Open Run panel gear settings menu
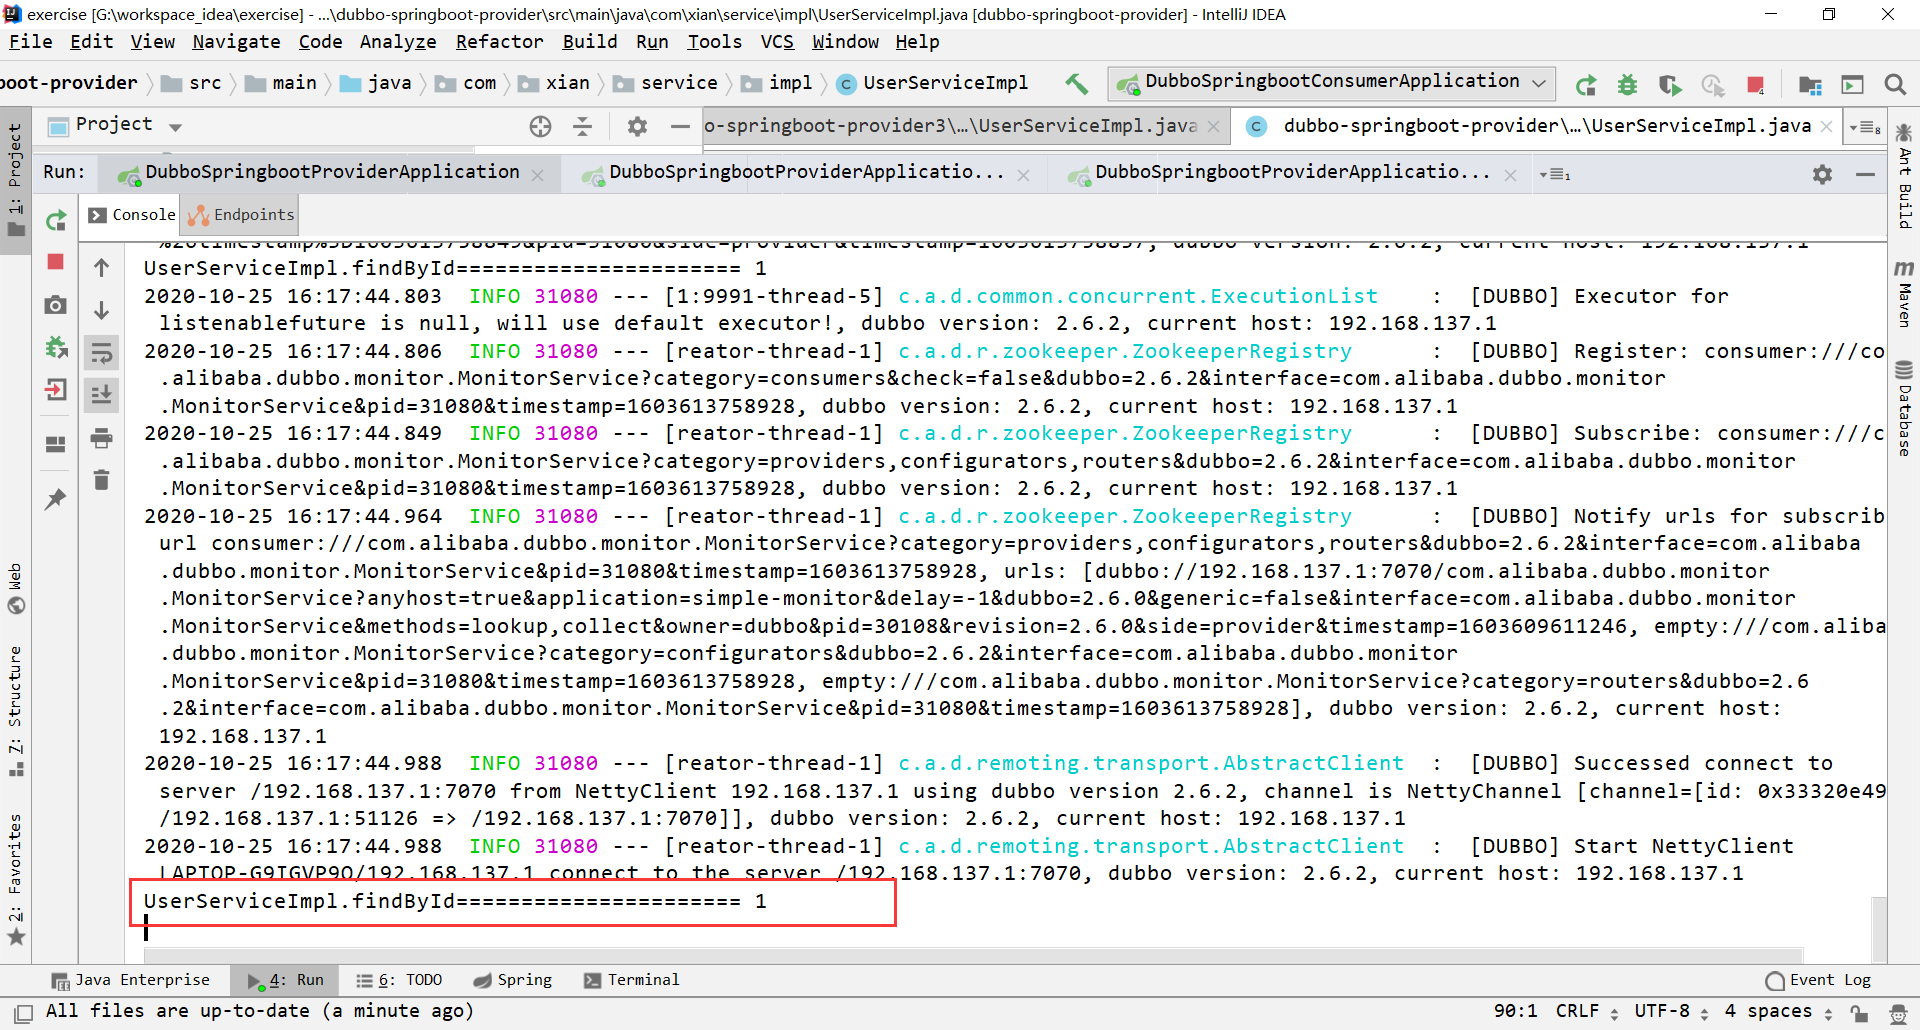This screenshot has height=1030, width=1920. 1823,174
